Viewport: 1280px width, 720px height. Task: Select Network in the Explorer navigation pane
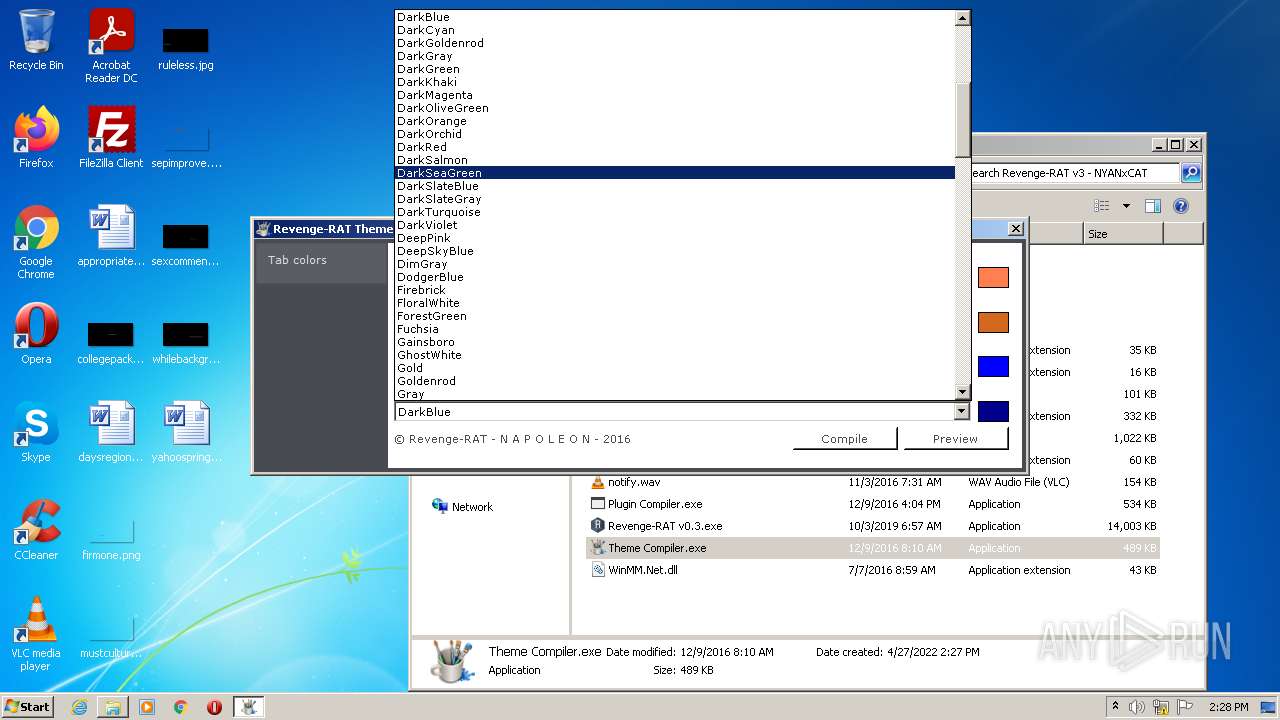tap(462, 507)
